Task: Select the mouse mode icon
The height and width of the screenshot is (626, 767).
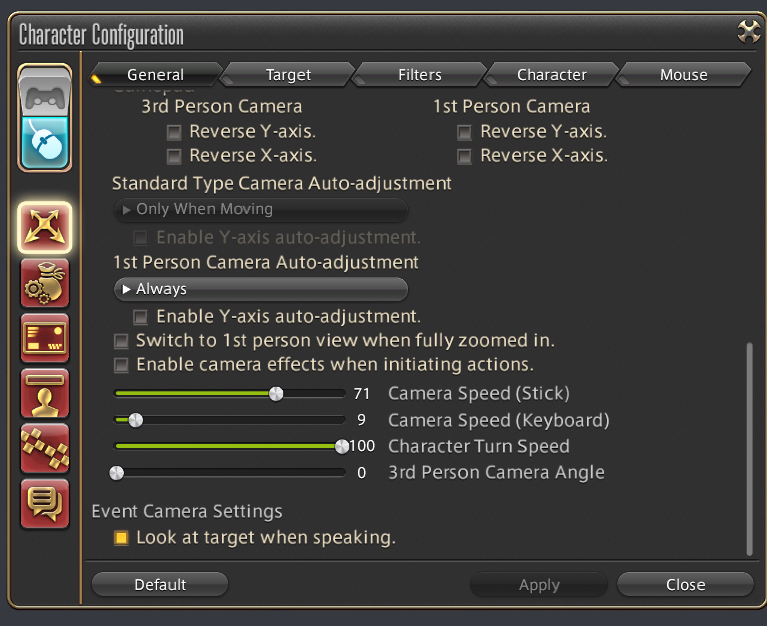Action: pos(45,143)
